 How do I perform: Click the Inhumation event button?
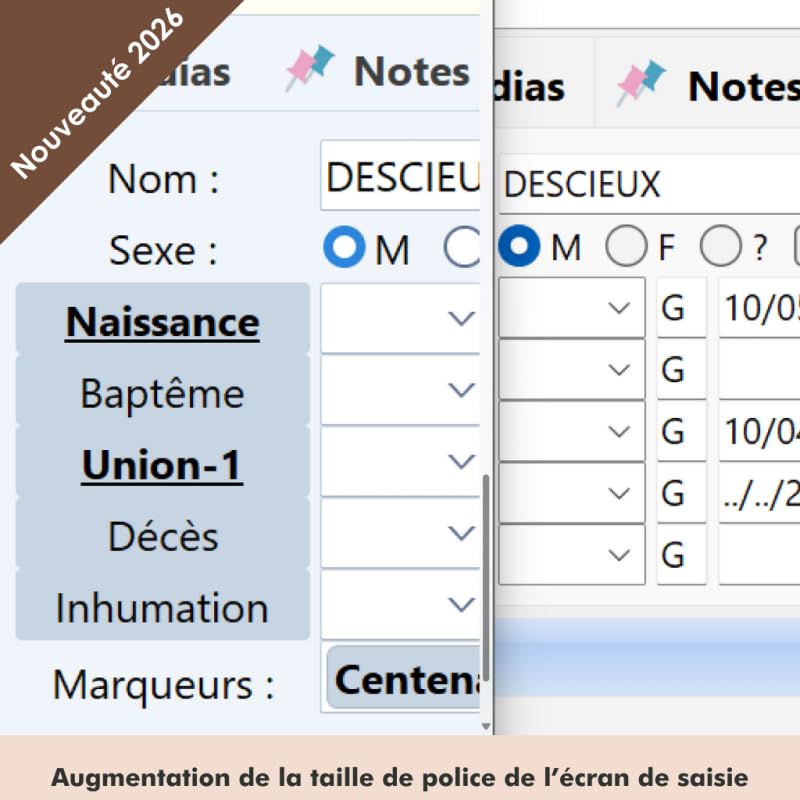(x=163, y=605)
